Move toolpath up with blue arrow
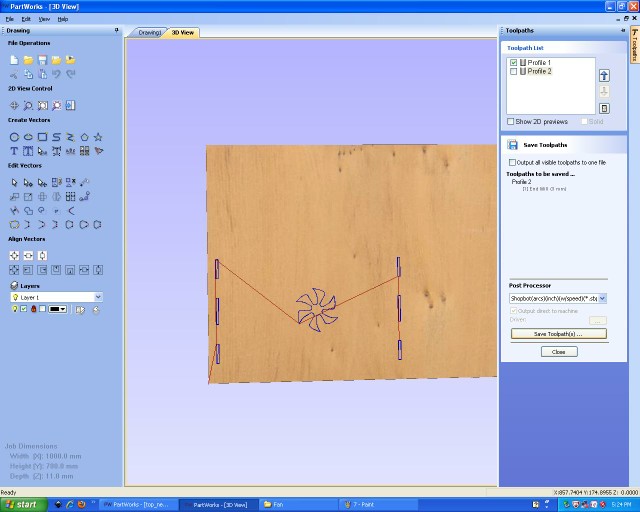Viewport: 640px width, 512px height. (x=604, y=76)
